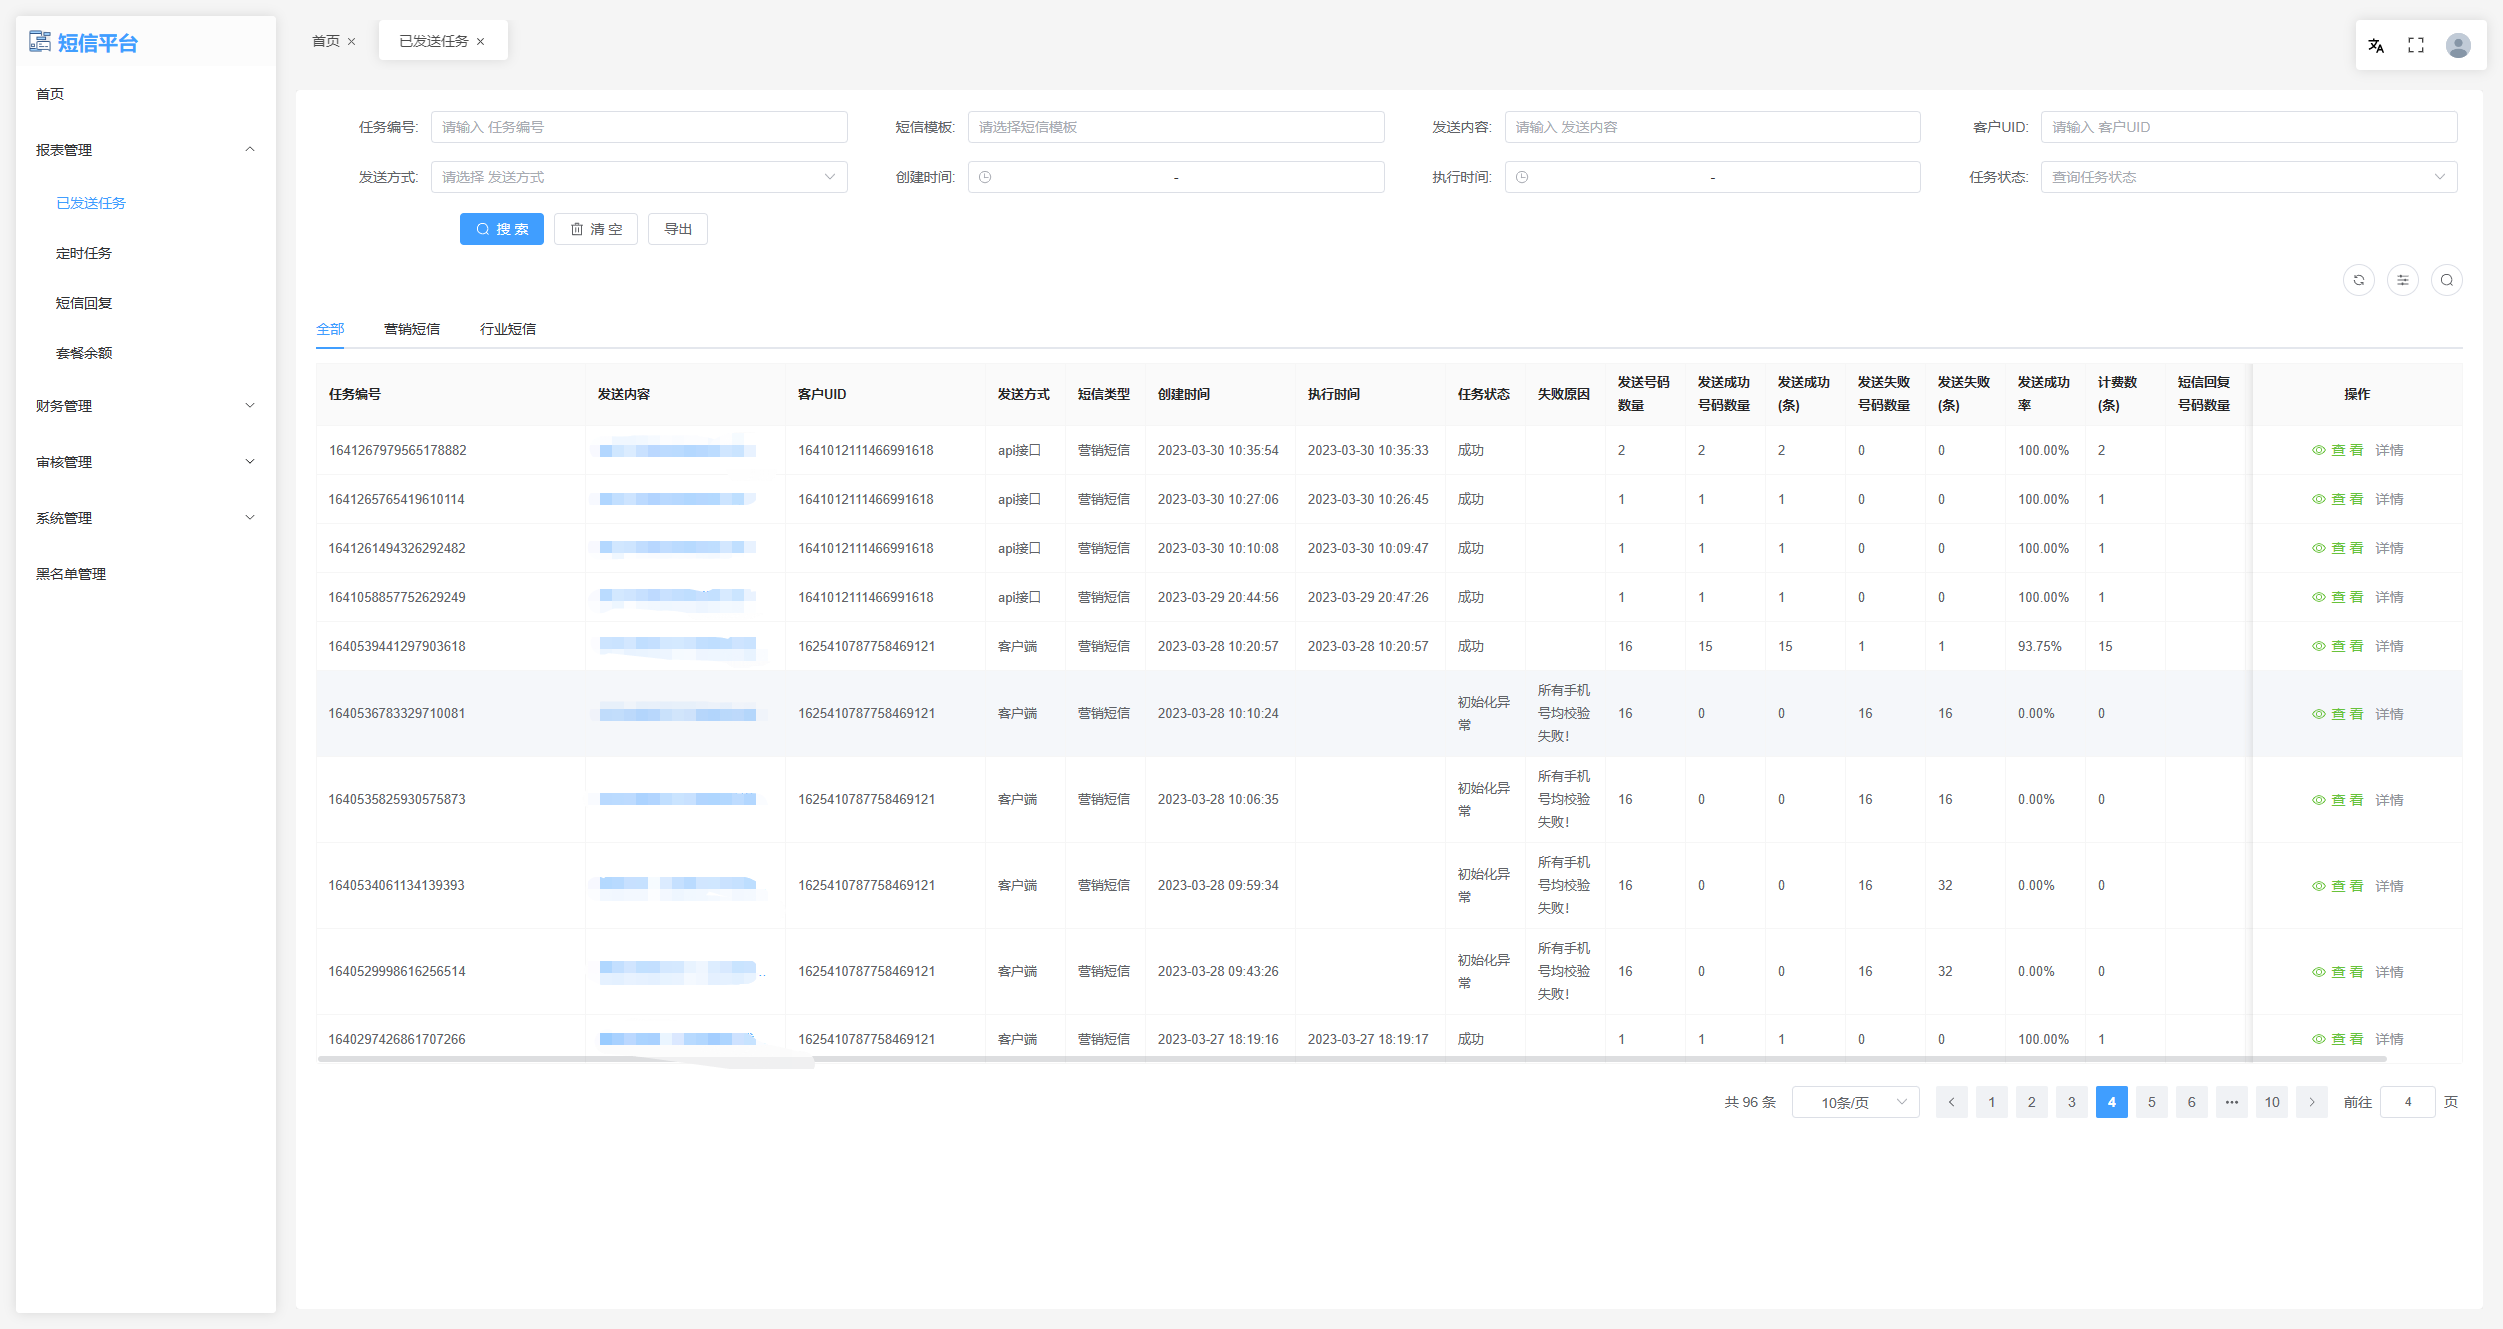Click the 发送内容 input field

pyautogui.click(x=1712, y=127)
